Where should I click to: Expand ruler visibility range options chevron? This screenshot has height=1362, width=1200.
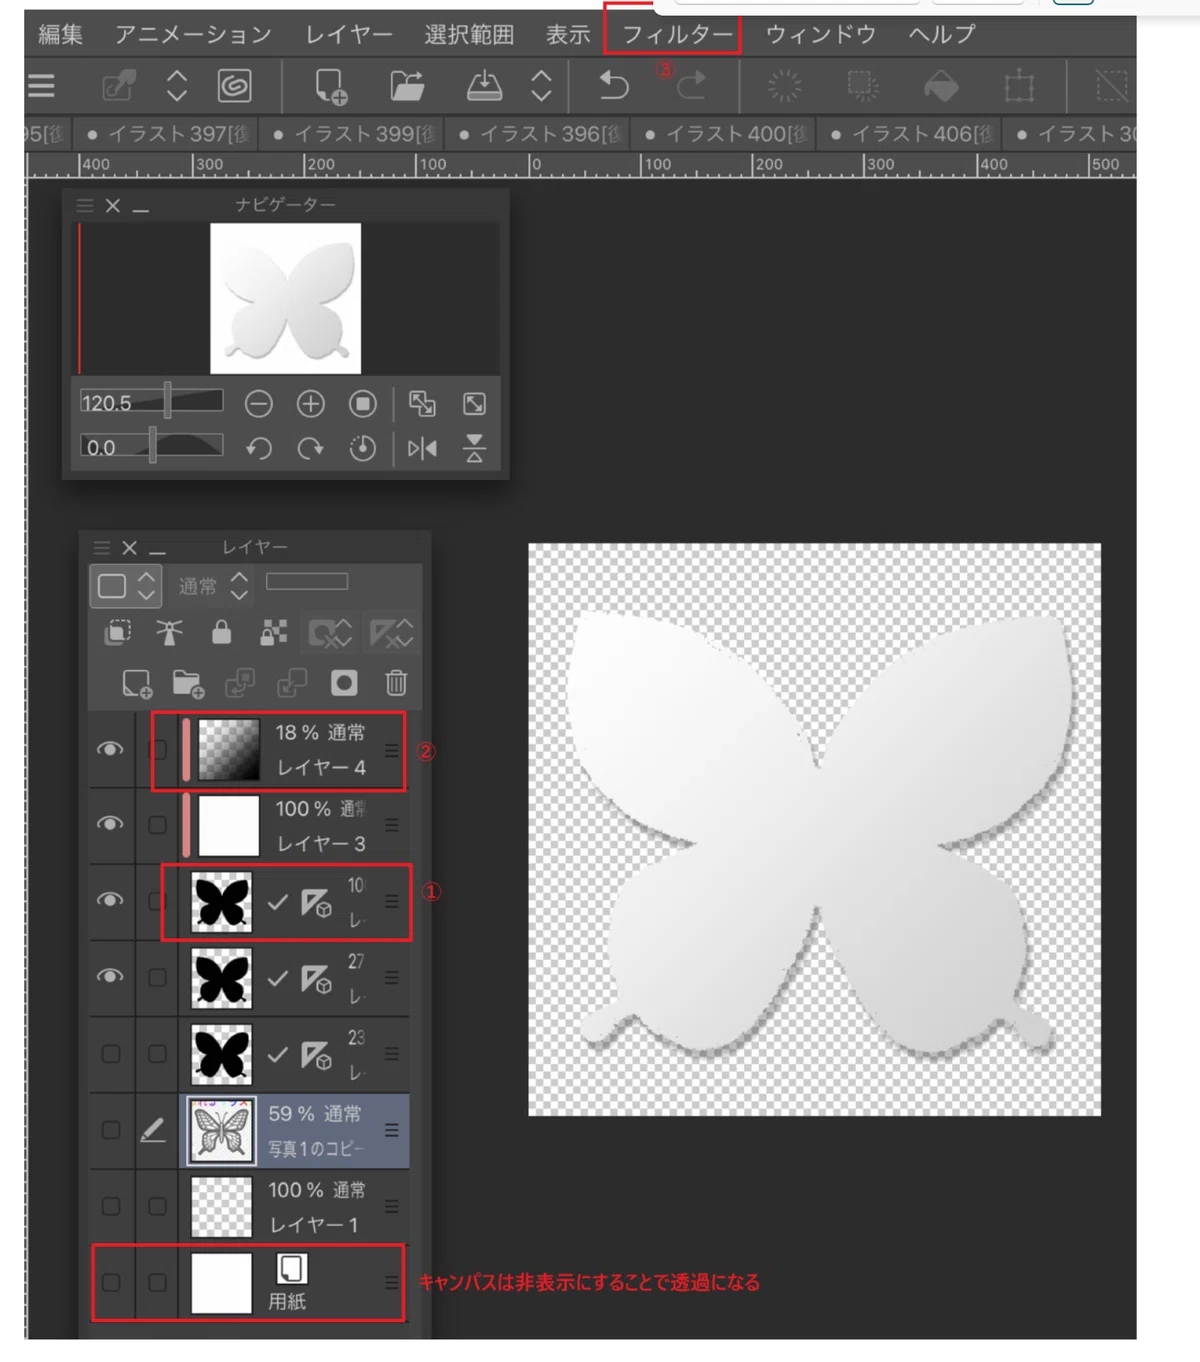pos(405,632)
